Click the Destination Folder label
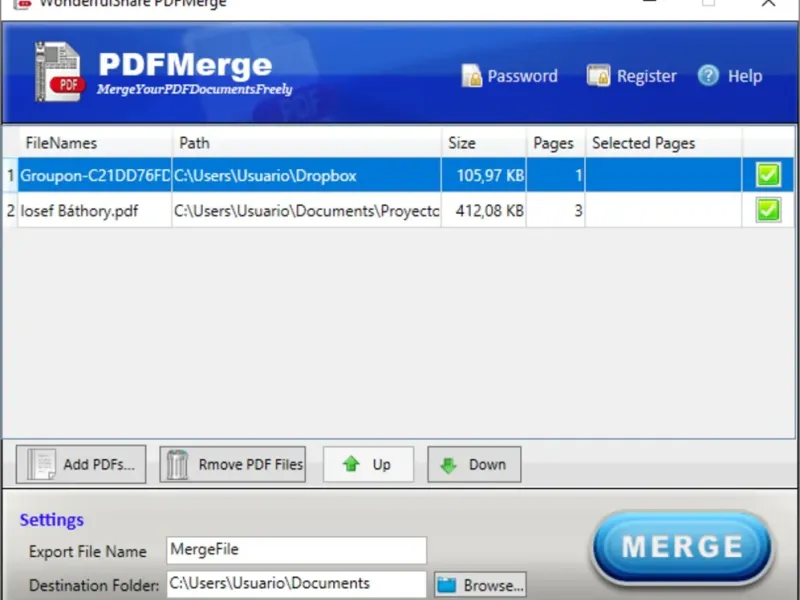The image size is (800, 600). (x=94, y=585)
